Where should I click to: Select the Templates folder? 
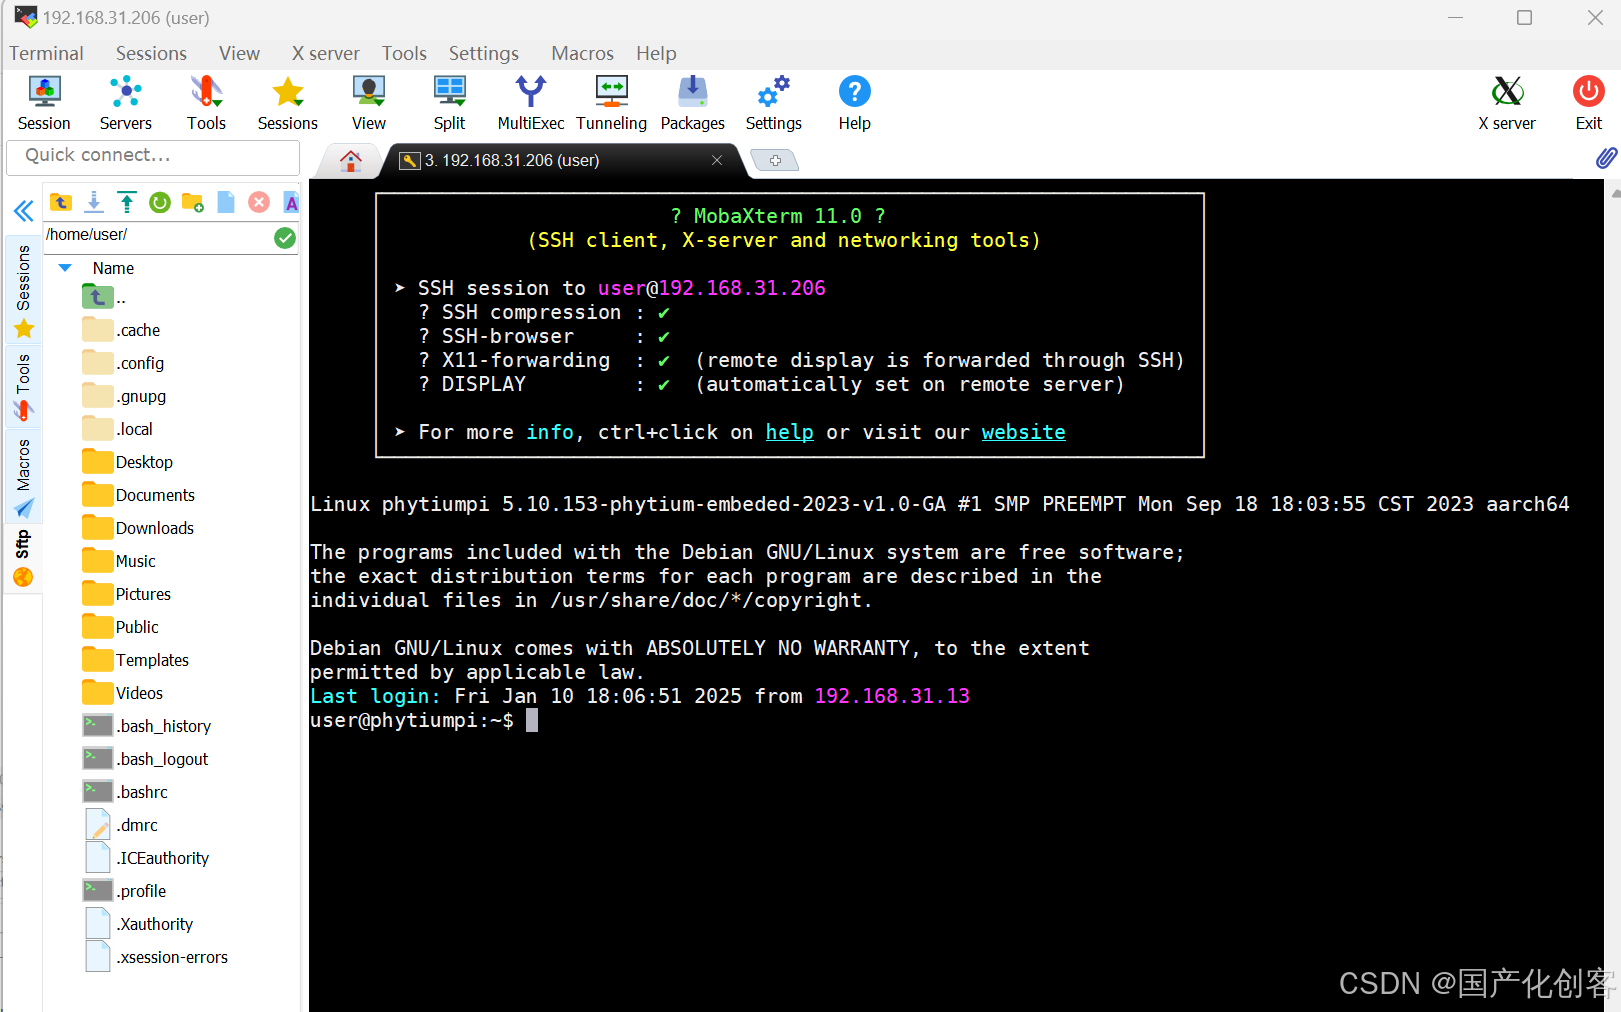tap(136, 660)
